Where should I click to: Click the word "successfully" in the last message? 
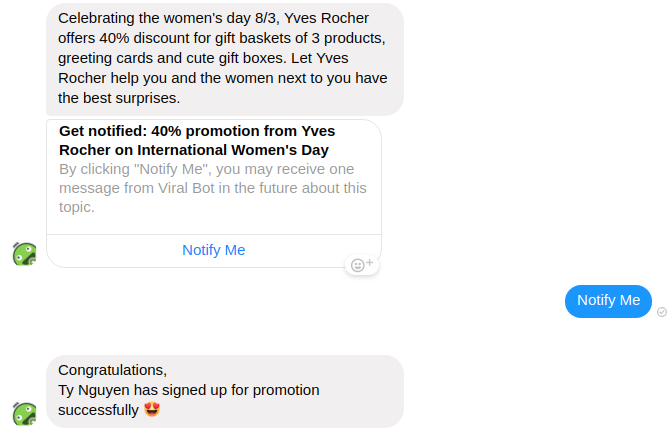[98, 410]
